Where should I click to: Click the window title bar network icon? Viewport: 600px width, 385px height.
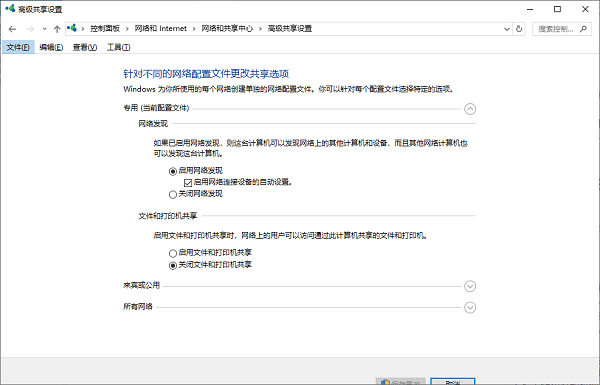10,8
